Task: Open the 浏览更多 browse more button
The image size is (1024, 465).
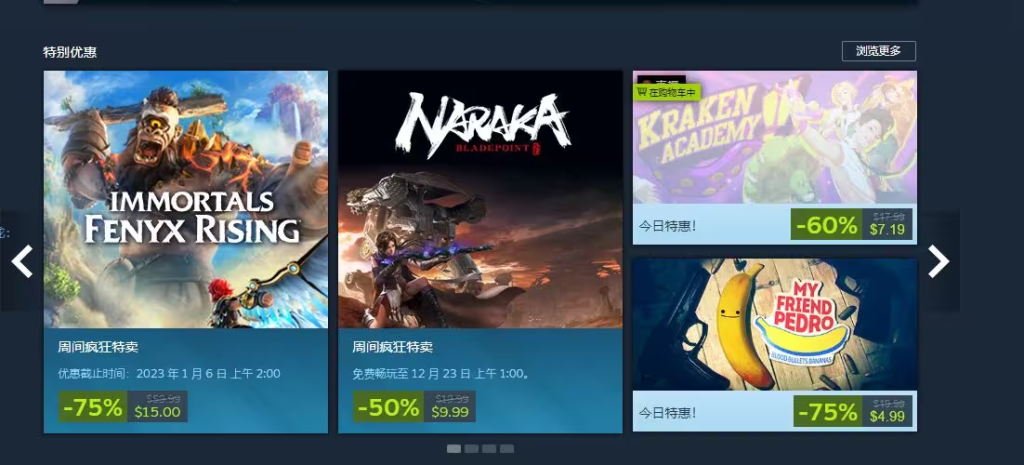Action: point(878,51)
